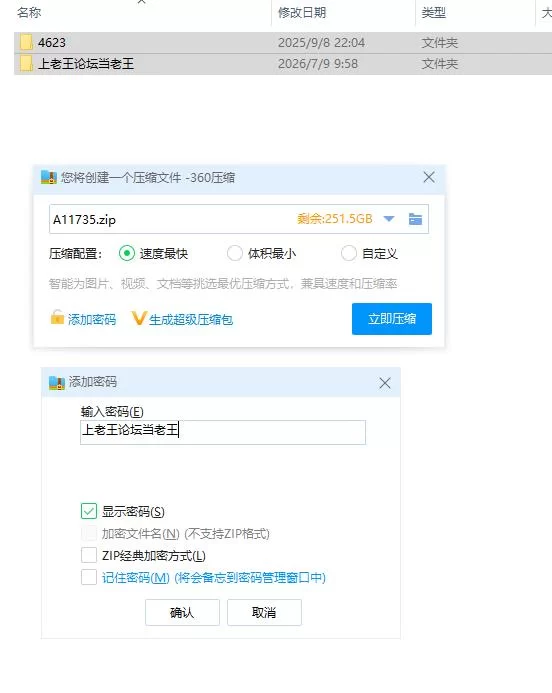Screen dimensions: 552x693
Task: Close the 您将创建一个压缩文件 dialog
Action: [x=429, y=177]
